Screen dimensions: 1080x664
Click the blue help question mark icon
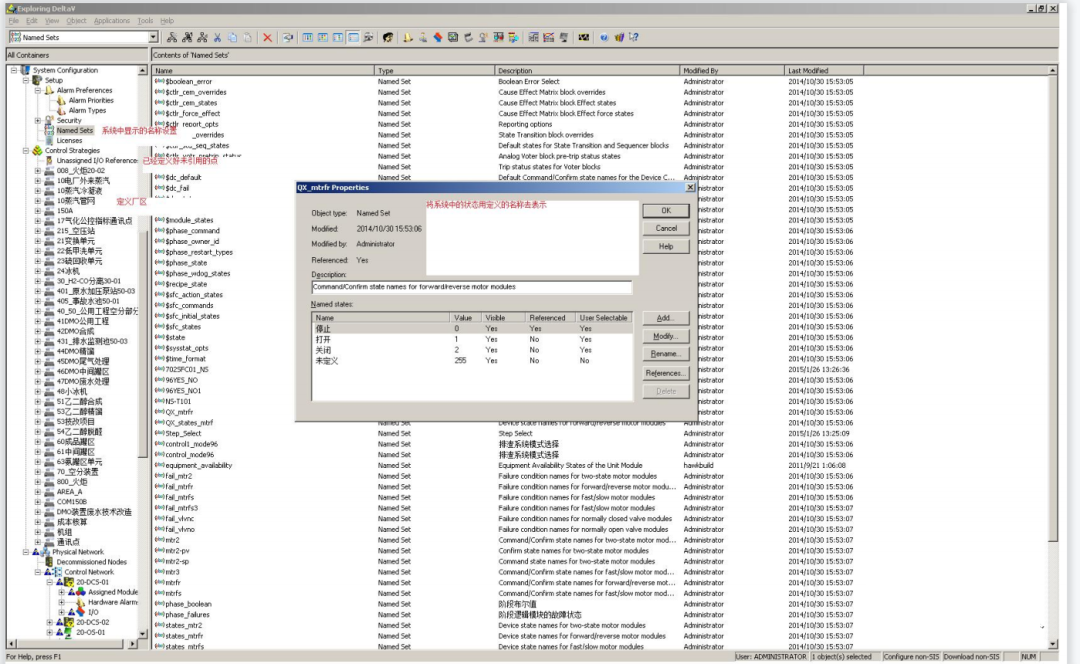pyautogui.click(x=604, y=38)
